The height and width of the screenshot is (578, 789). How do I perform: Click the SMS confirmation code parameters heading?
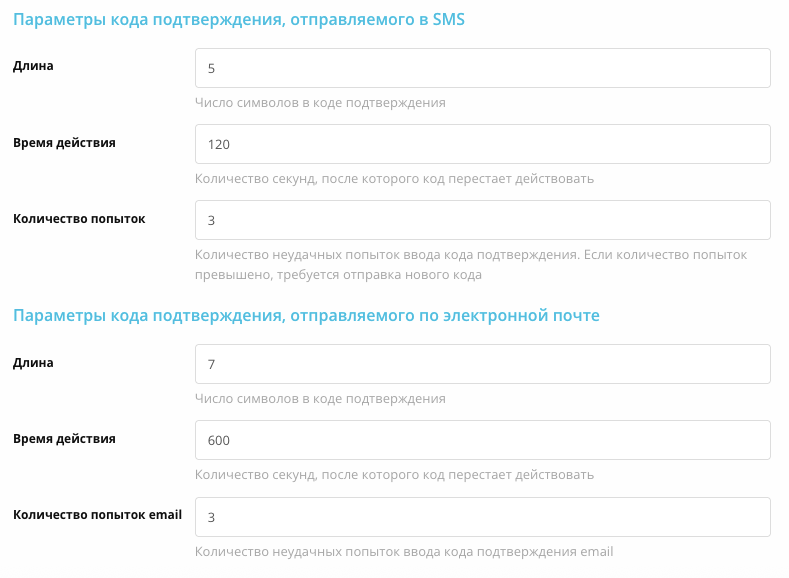click(239, 19)
